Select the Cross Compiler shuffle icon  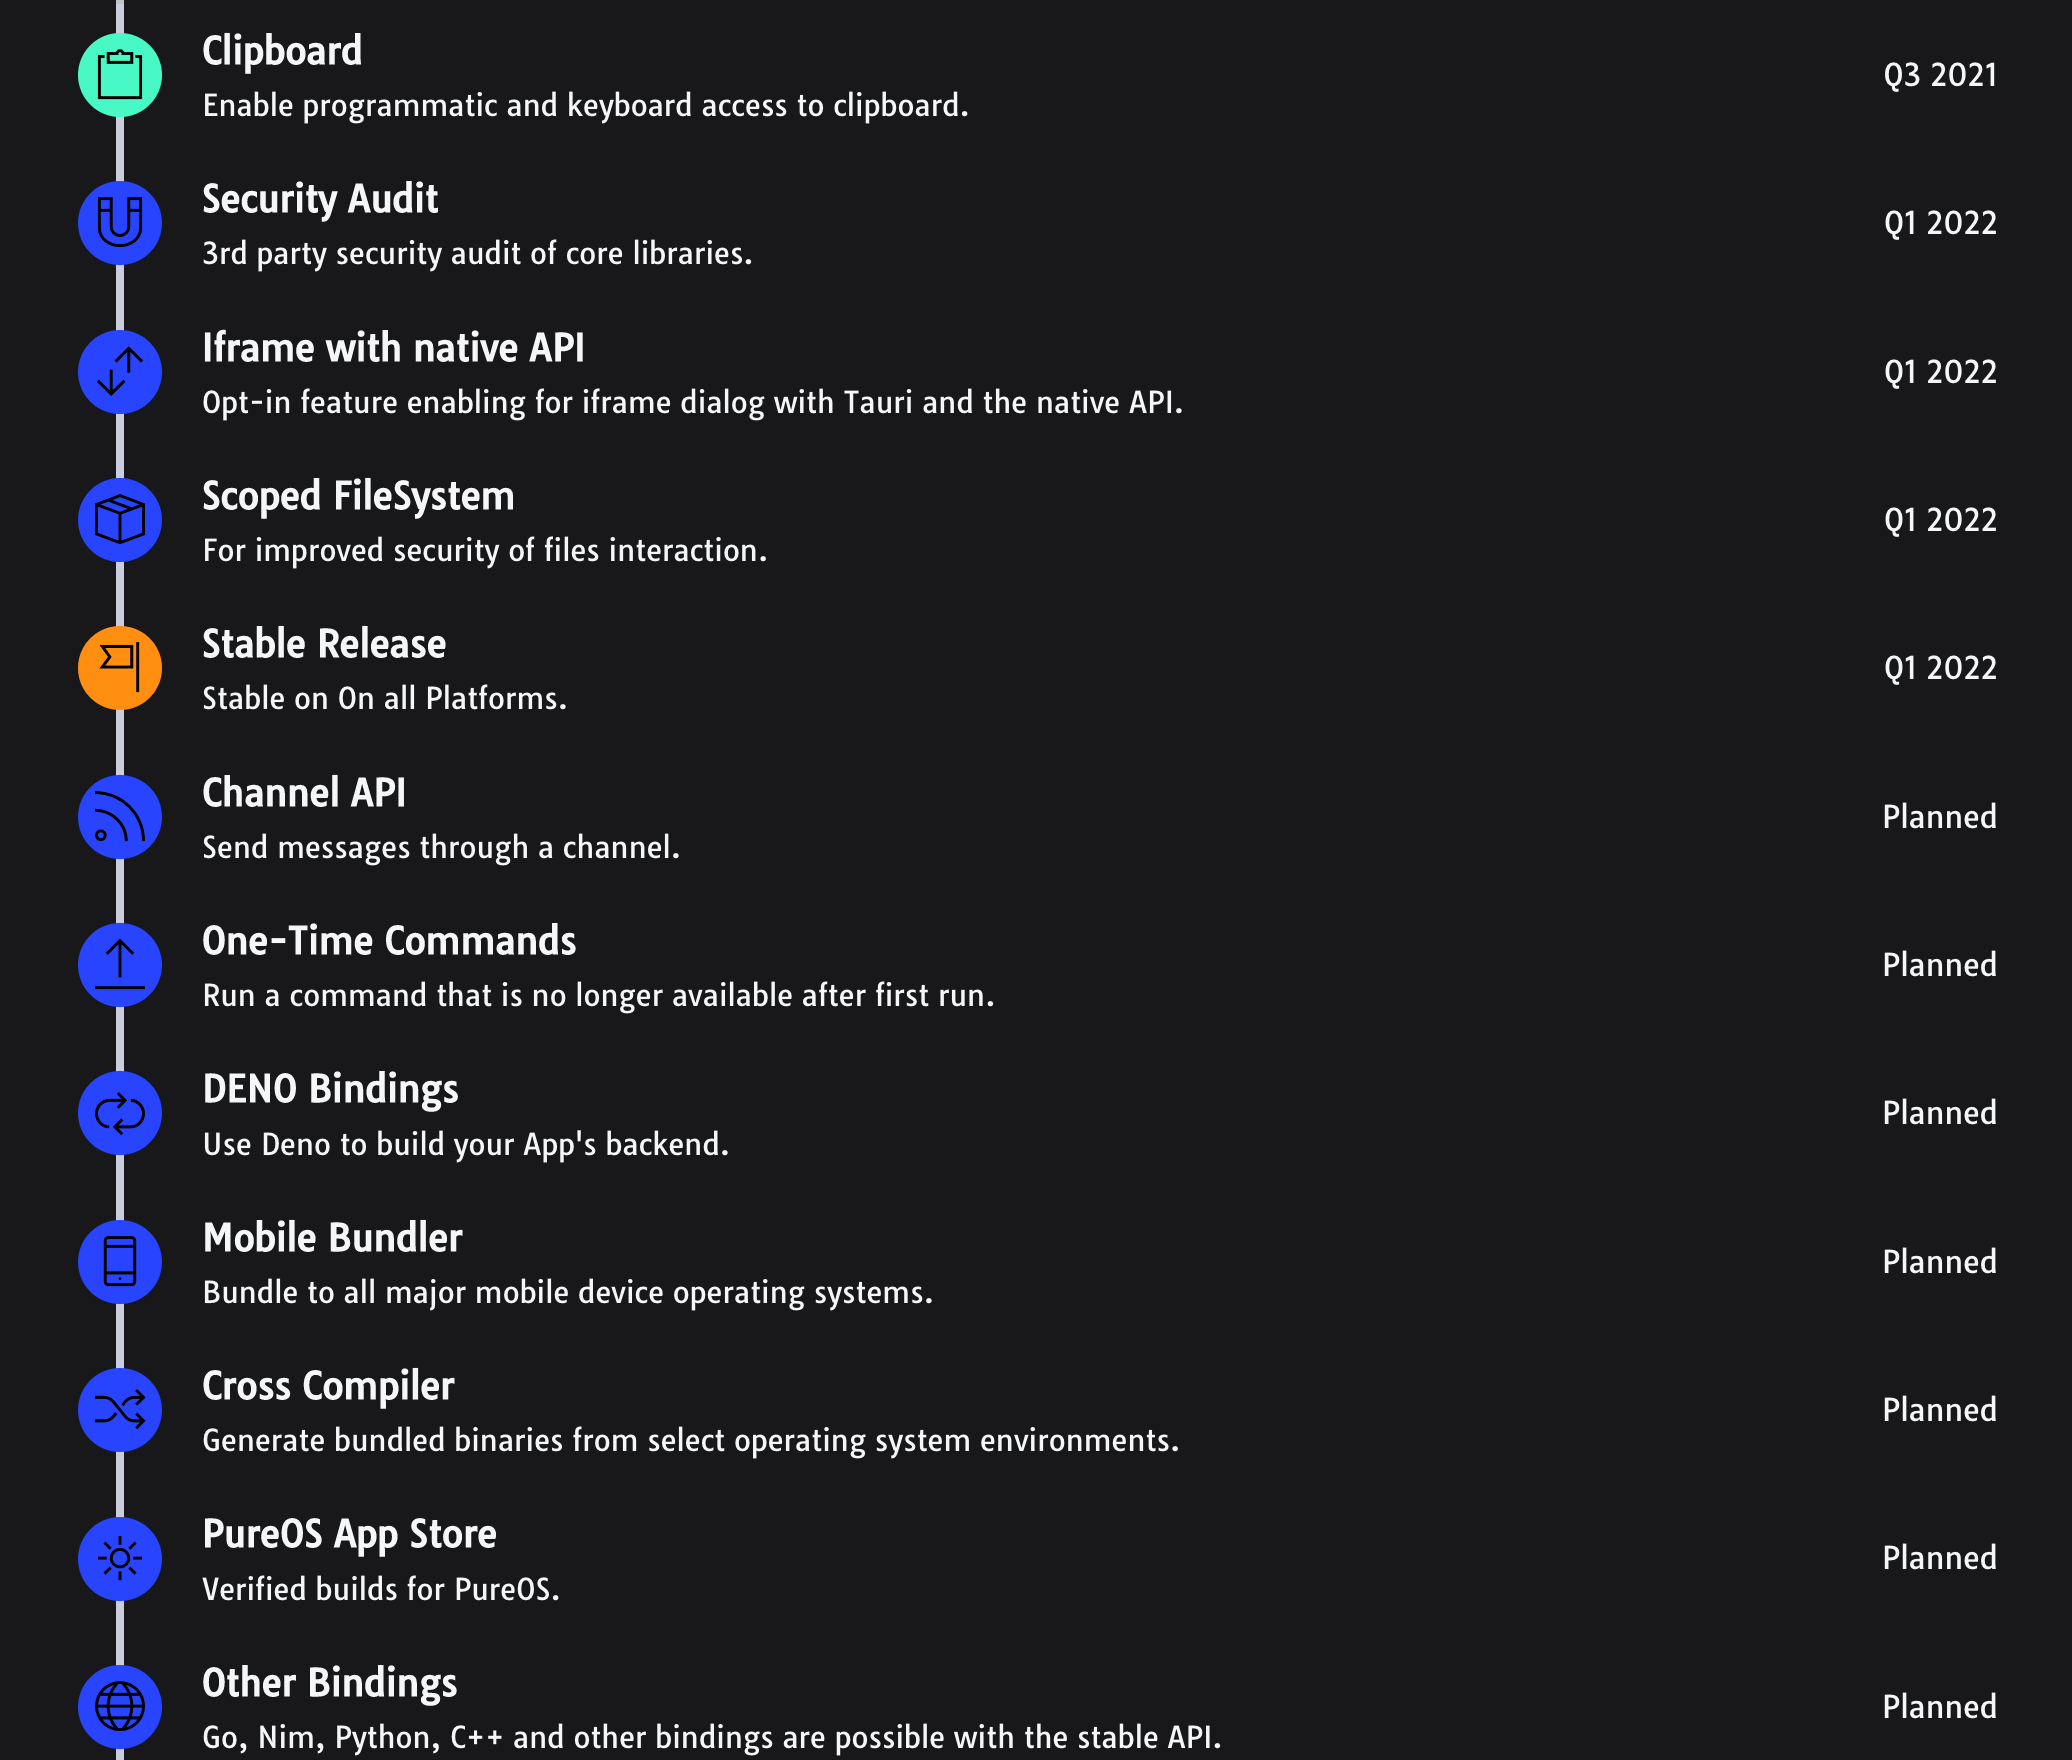click(x=119, y=1409)
